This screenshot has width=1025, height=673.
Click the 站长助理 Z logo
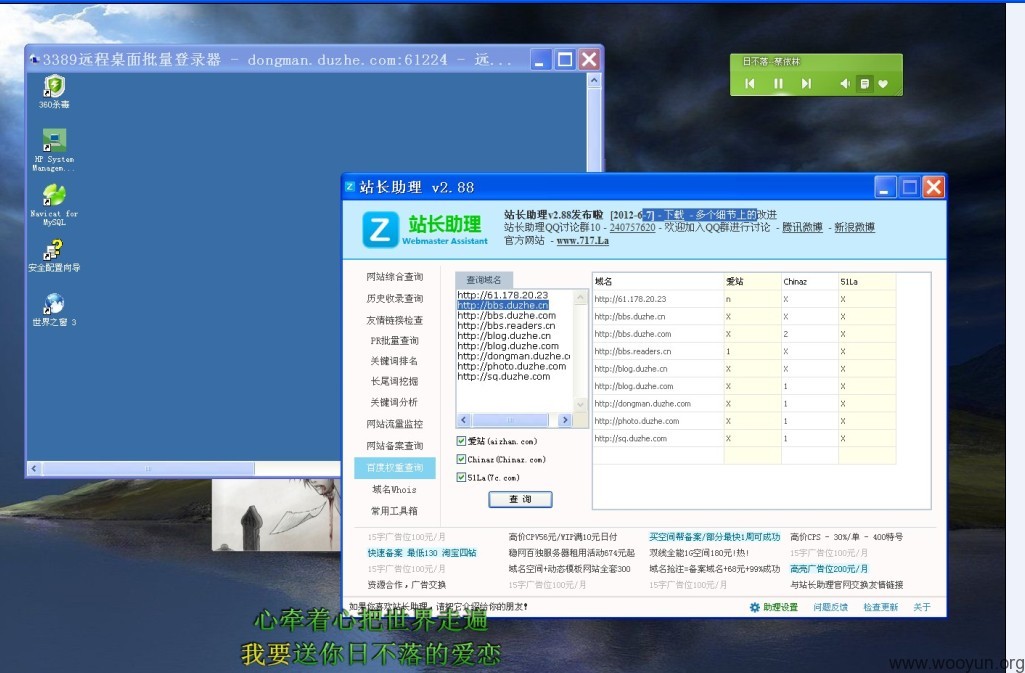coord(380,229)
